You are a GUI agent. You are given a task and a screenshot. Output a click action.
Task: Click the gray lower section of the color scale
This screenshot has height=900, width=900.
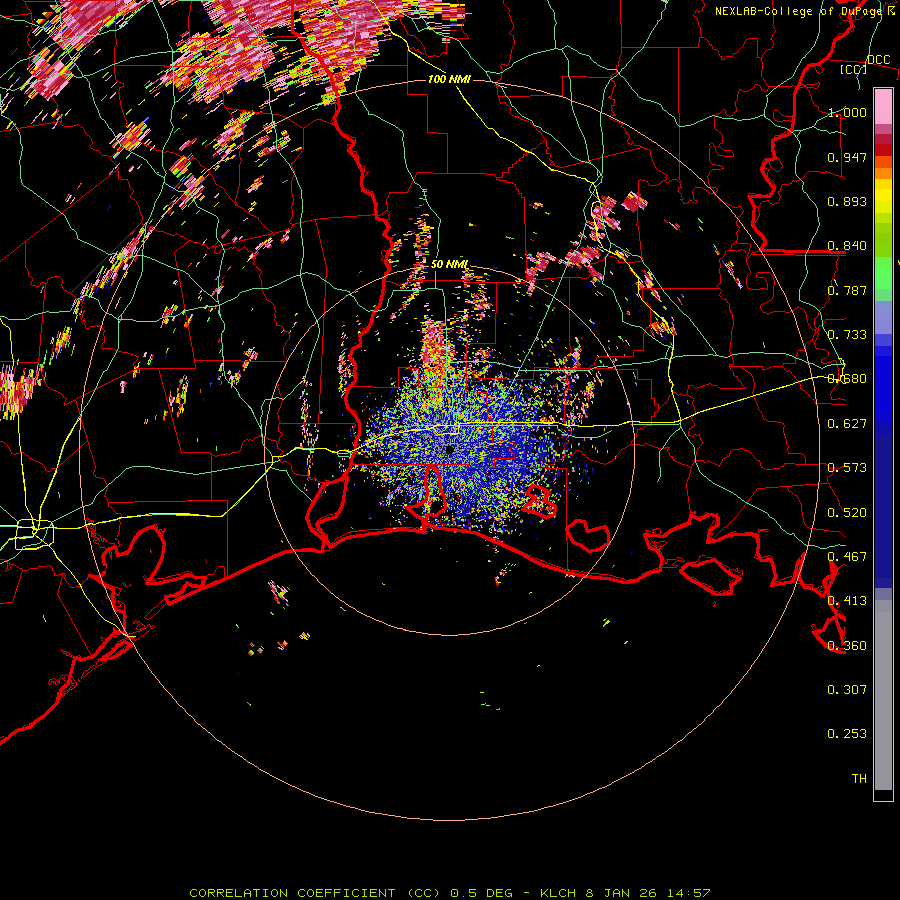point(883,695)
